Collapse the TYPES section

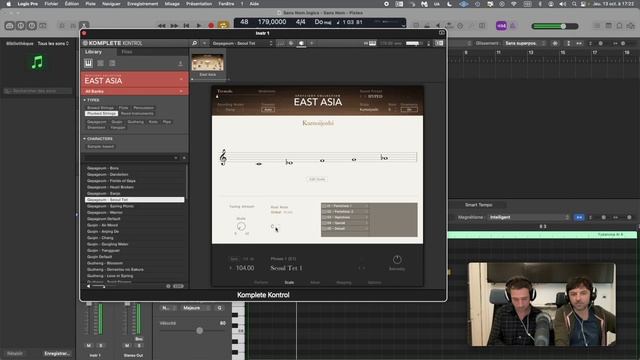(91, 100)
